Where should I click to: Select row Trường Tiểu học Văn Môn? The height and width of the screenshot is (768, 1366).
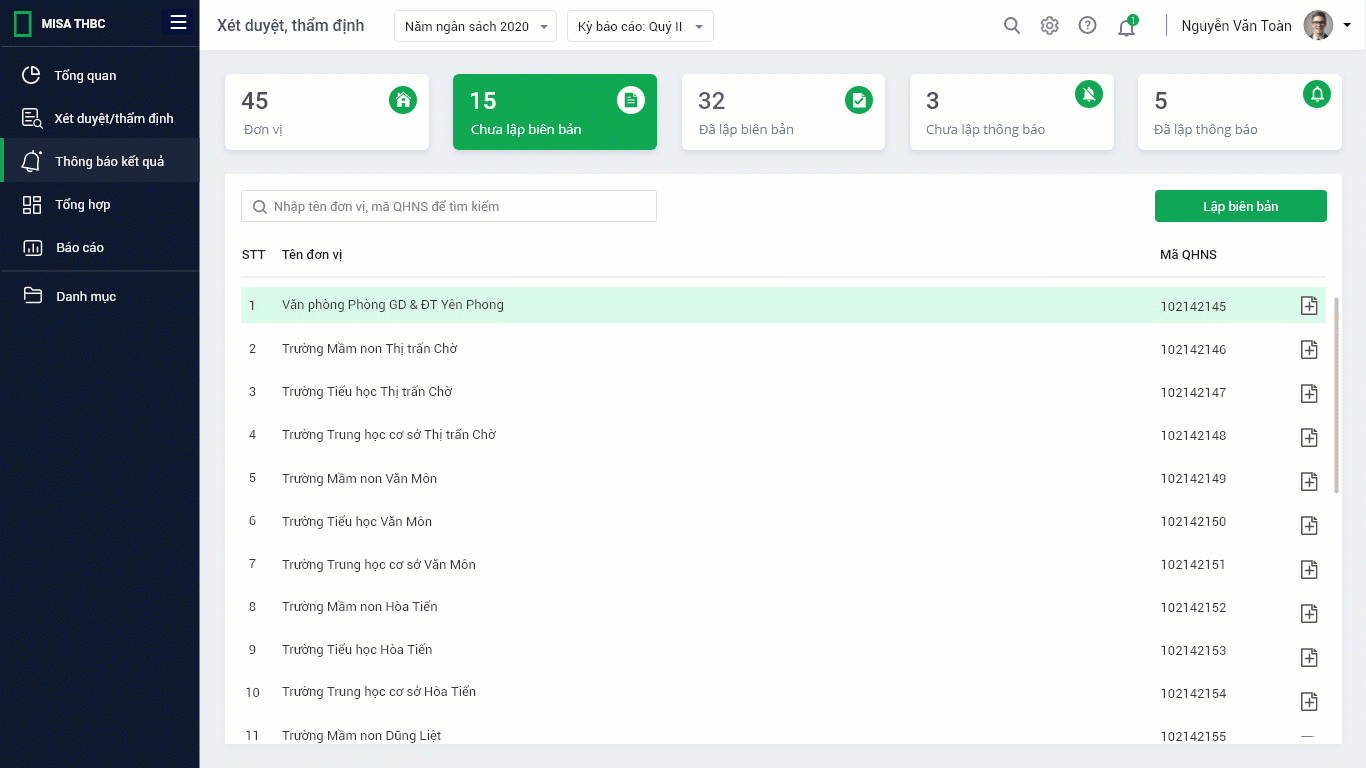tap(783, 521)
